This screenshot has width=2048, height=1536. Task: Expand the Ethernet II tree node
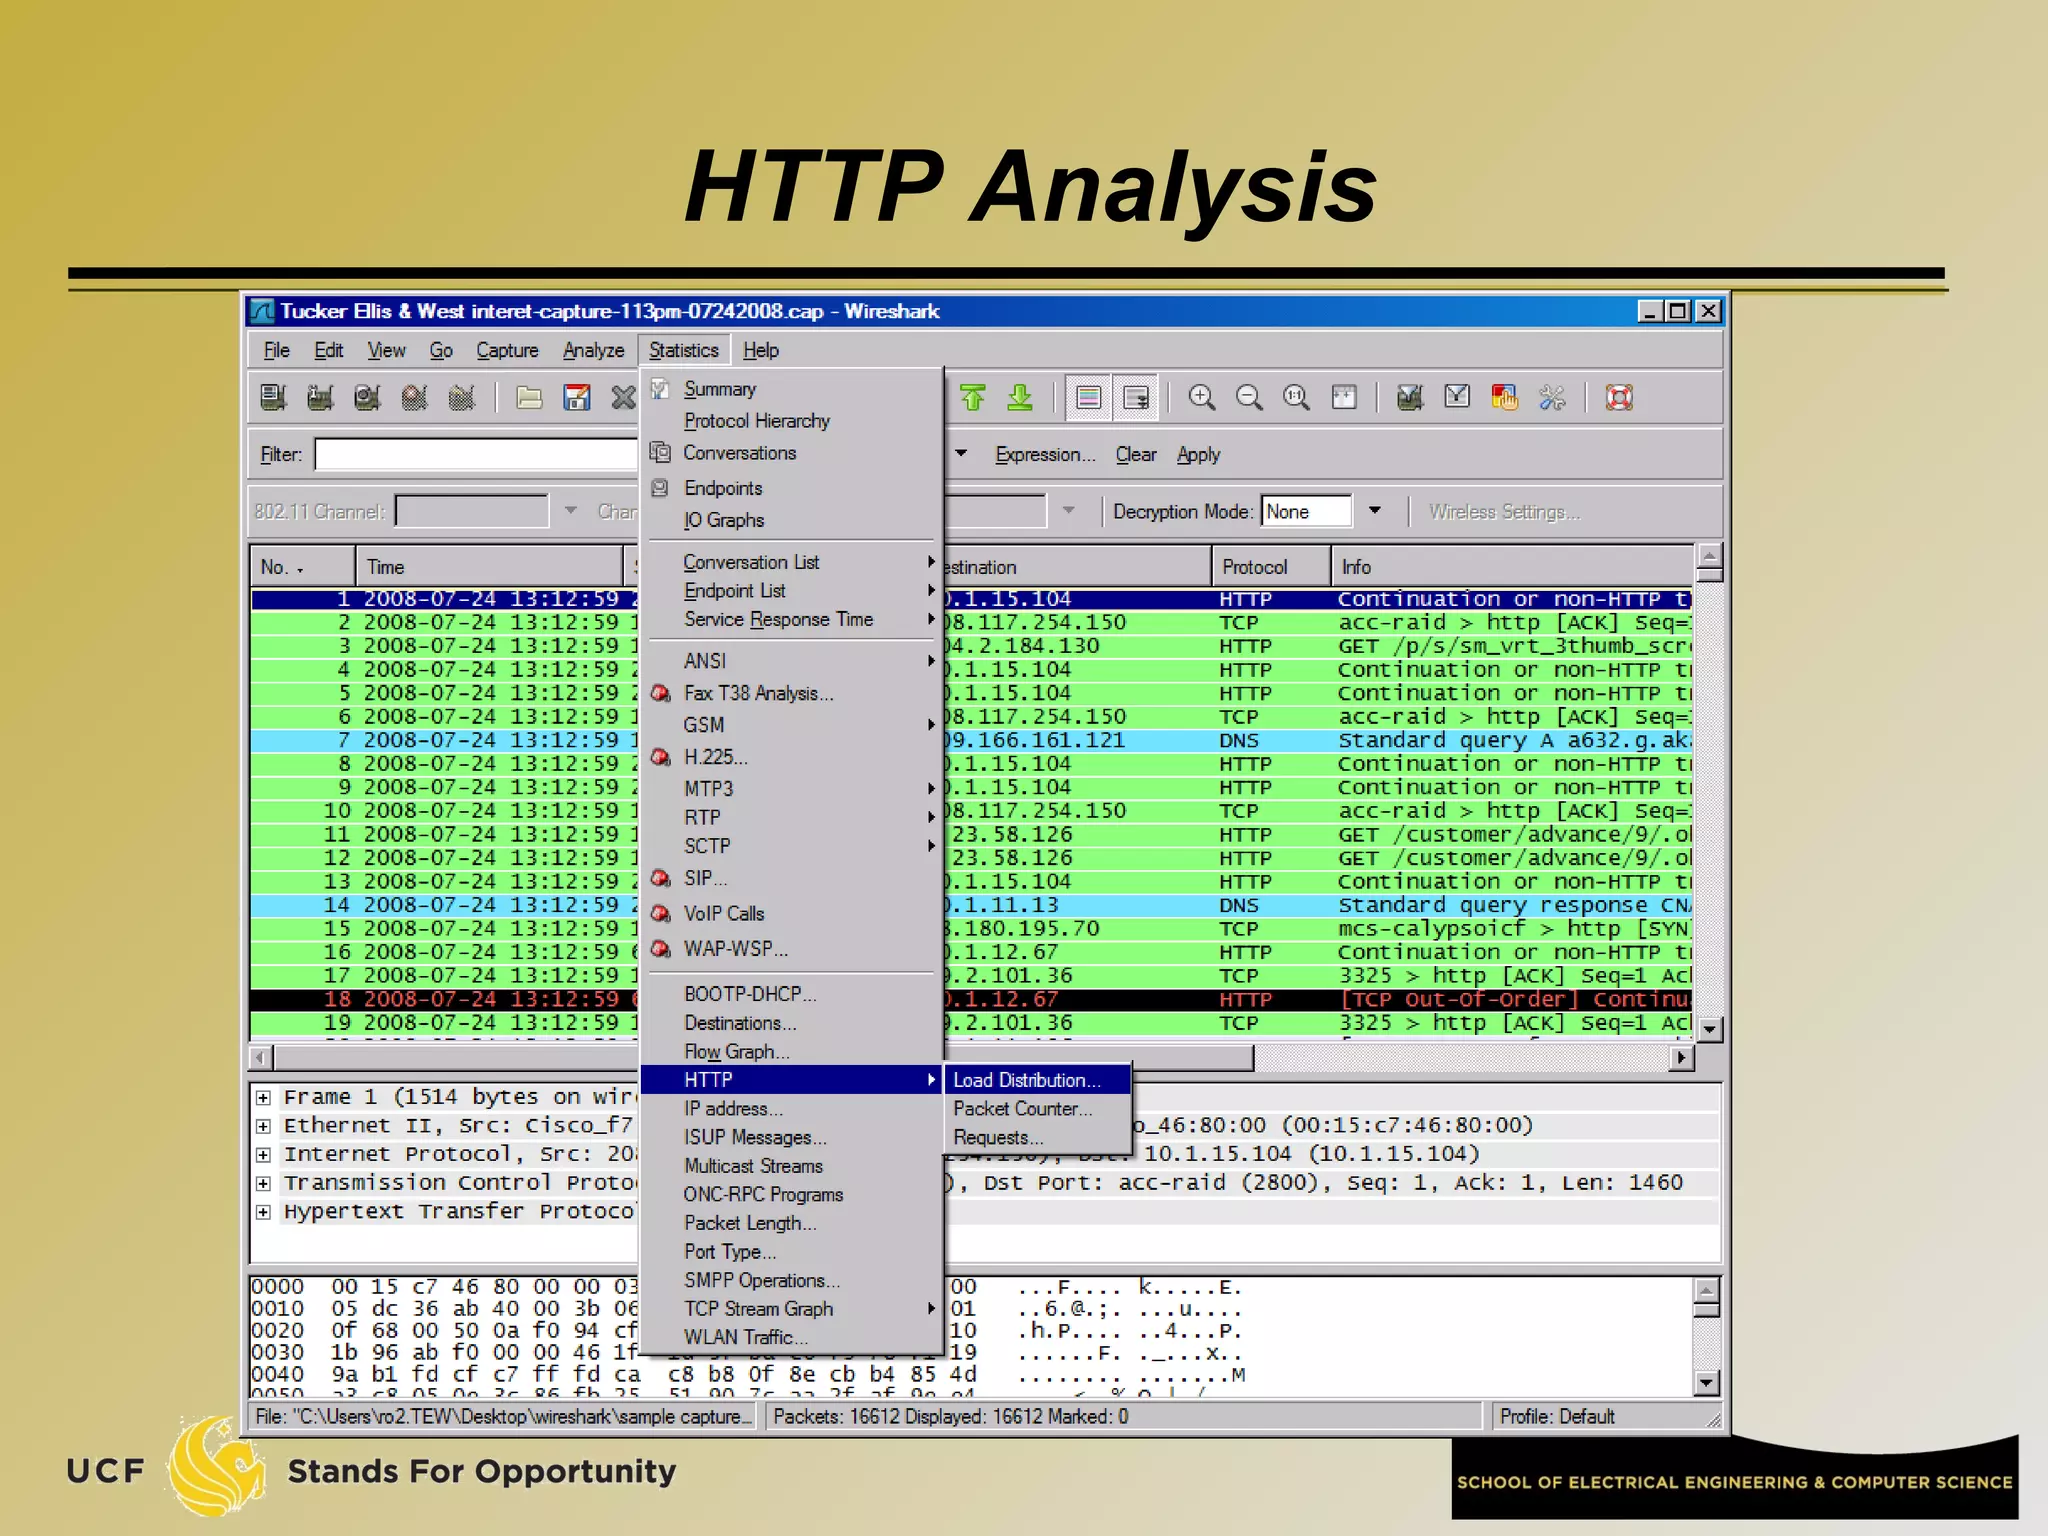pyautogui.click(x=263, y=1126)
